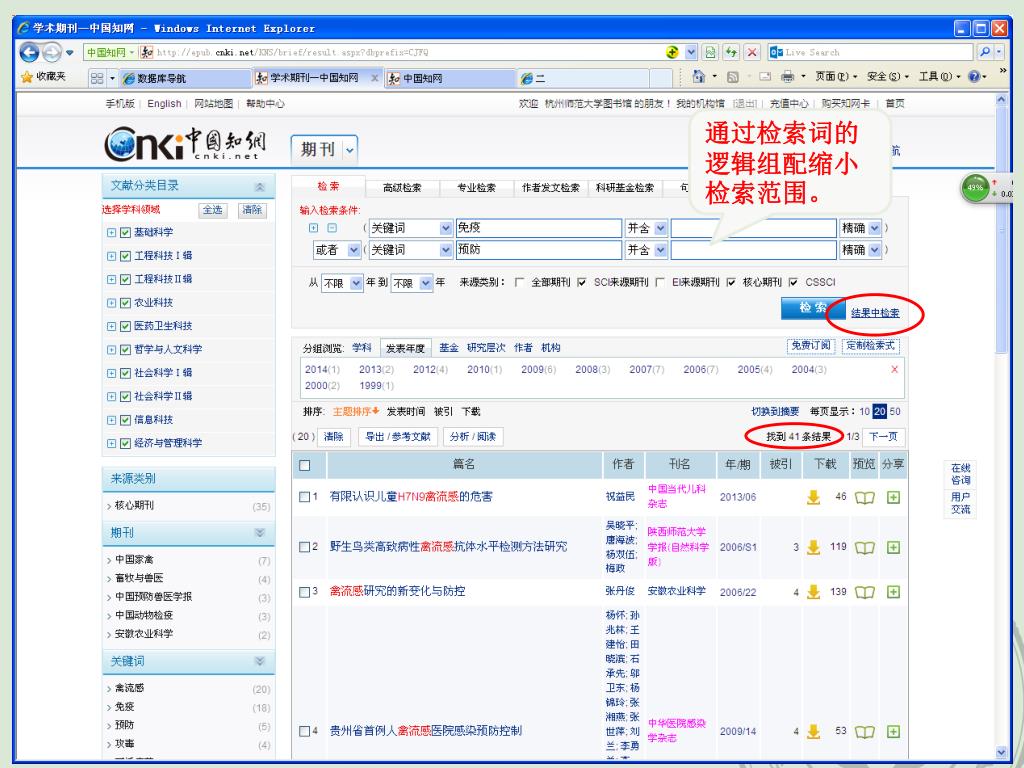Switch to the 专业检索 tab

click(x=476, y=187)
